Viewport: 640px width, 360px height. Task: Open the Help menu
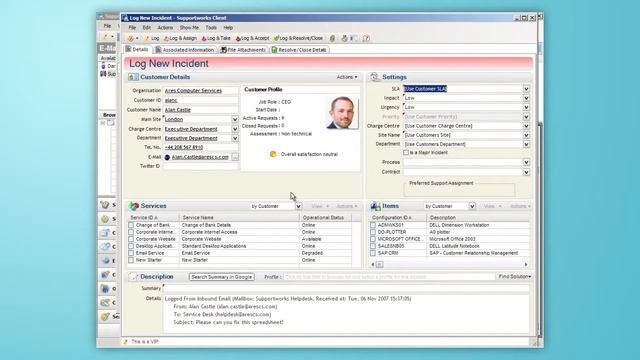pos(228,28)
